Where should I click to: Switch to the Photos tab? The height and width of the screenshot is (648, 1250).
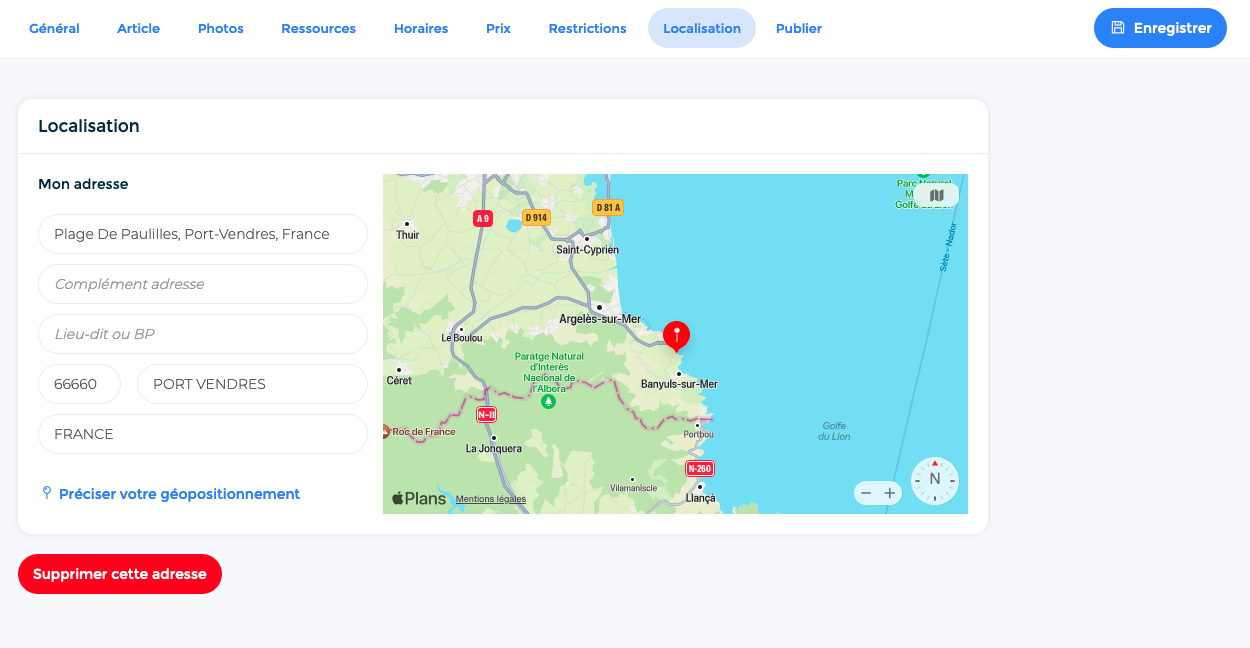coord(221,28)
